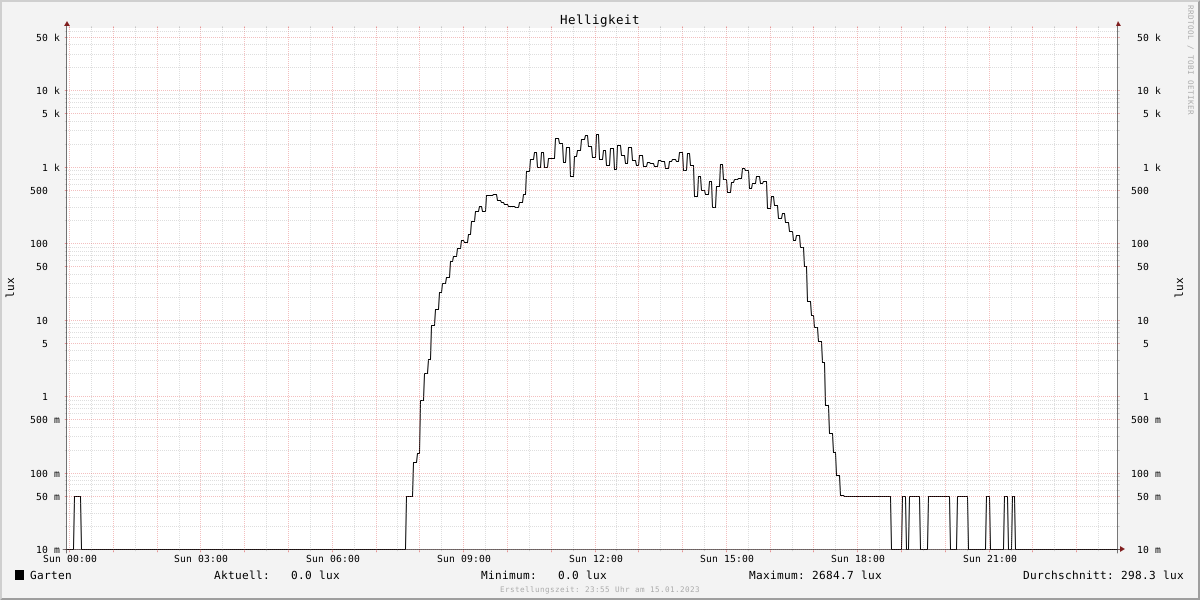Select the "Garten" legend label

click(51, 575)
